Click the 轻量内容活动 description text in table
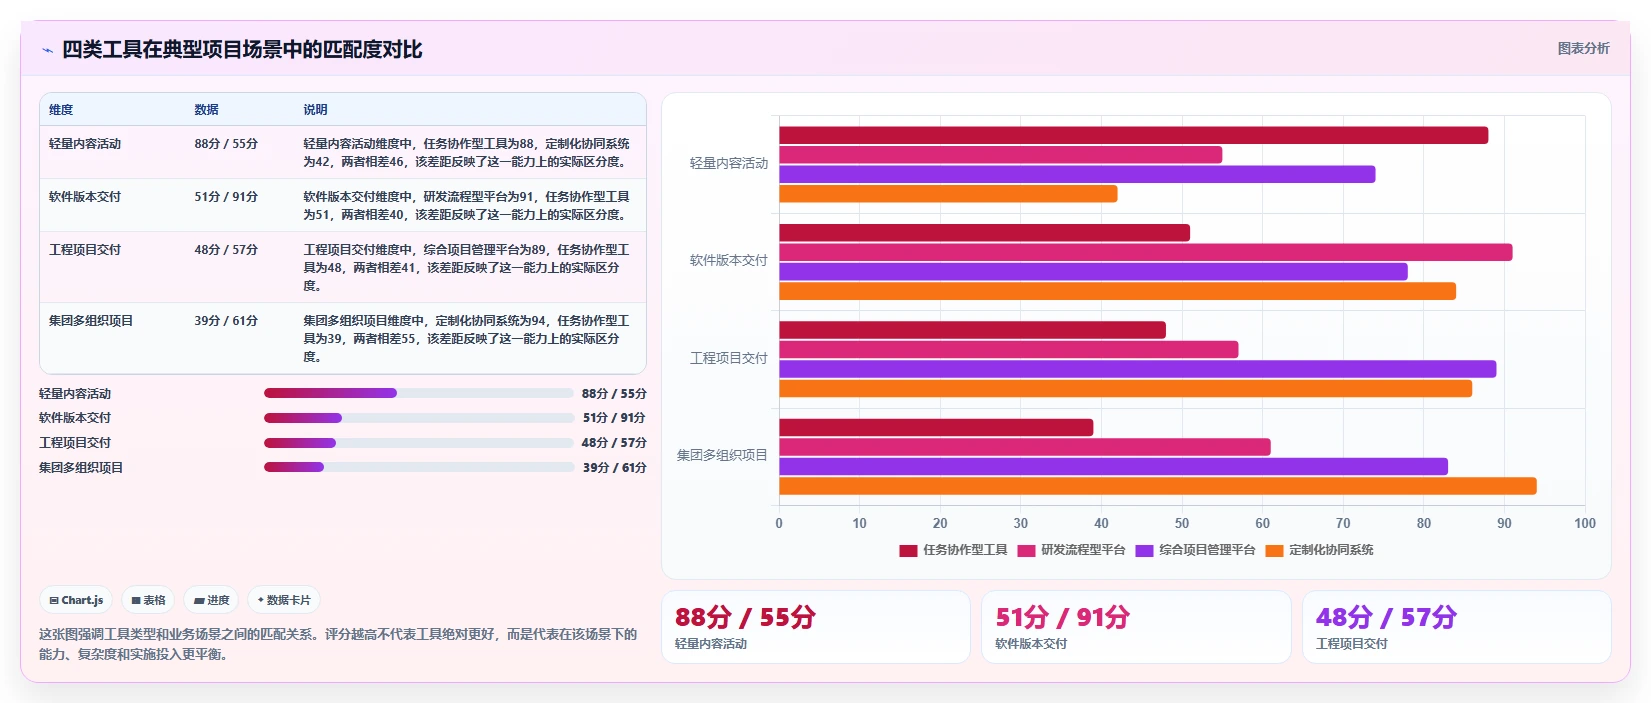The width and height of the screenshot is (1651, 703). pos(466,153)
